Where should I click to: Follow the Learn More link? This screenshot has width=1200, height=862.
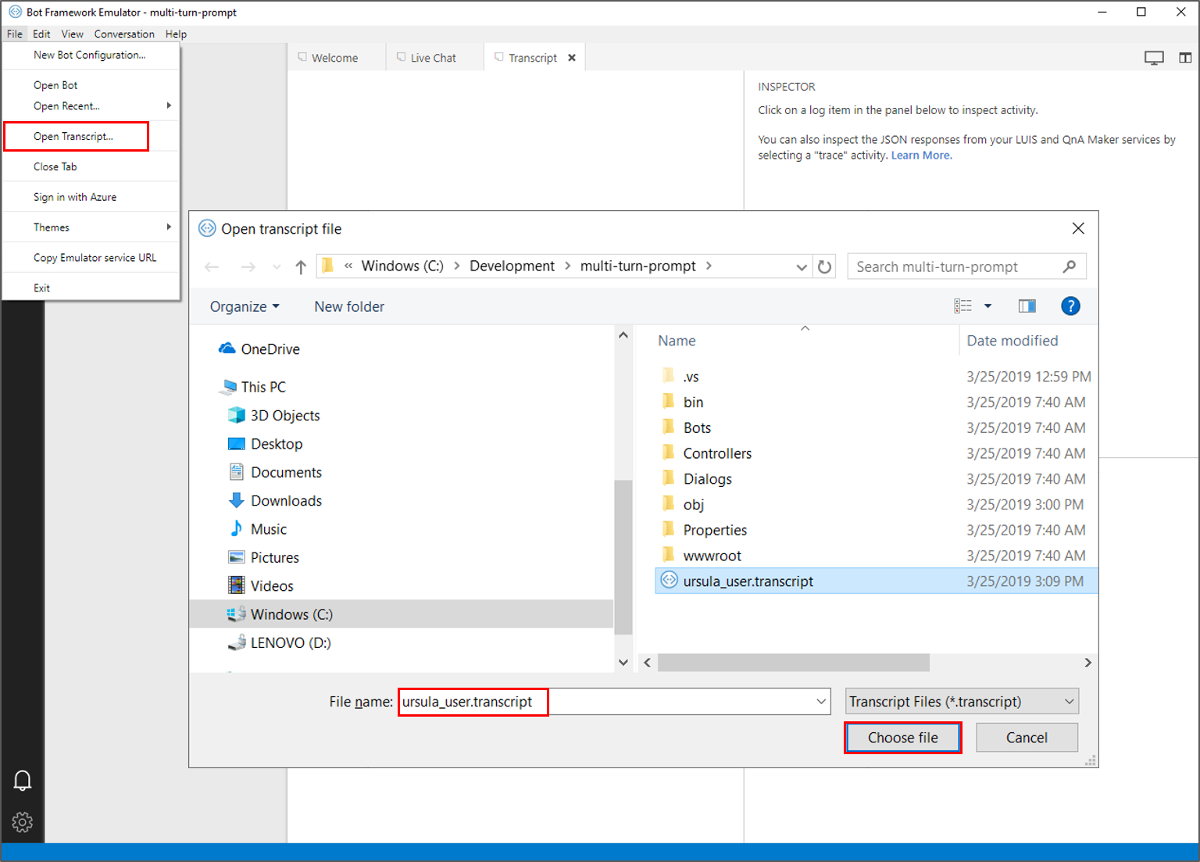tap(921, 155)
